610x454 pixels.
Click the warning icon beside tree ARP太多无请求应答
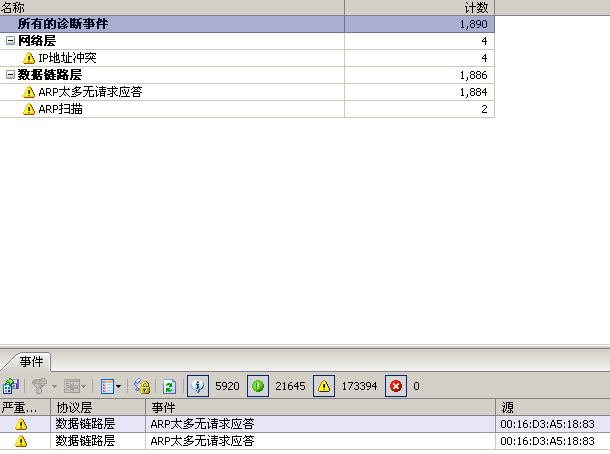pos(29,92)
